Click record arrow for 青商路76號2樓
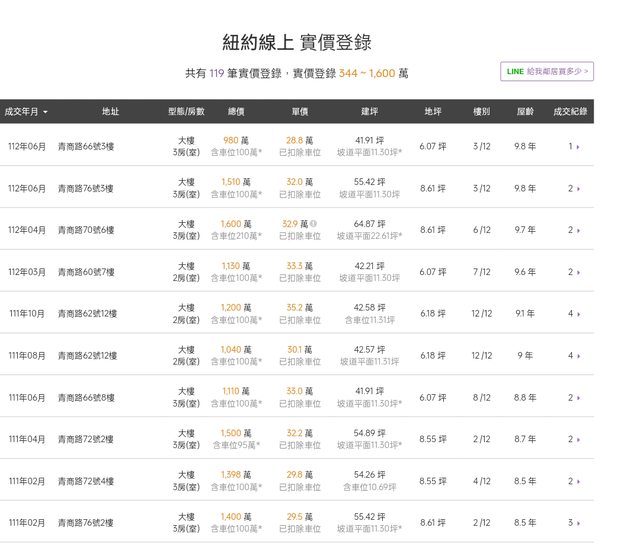The height and width of the screenshot is (550, 640). (577, 523)
